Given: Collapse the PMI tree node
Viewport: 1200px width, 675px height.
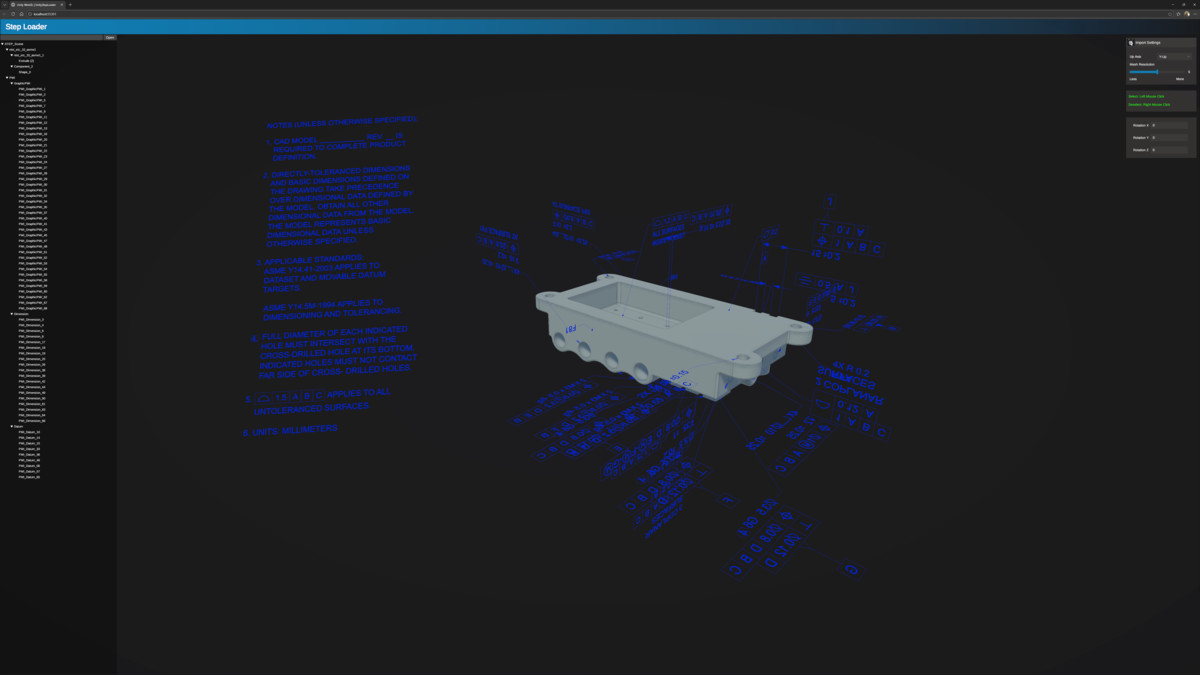Looking at the screenshot, I should click(x=7, y=77).
